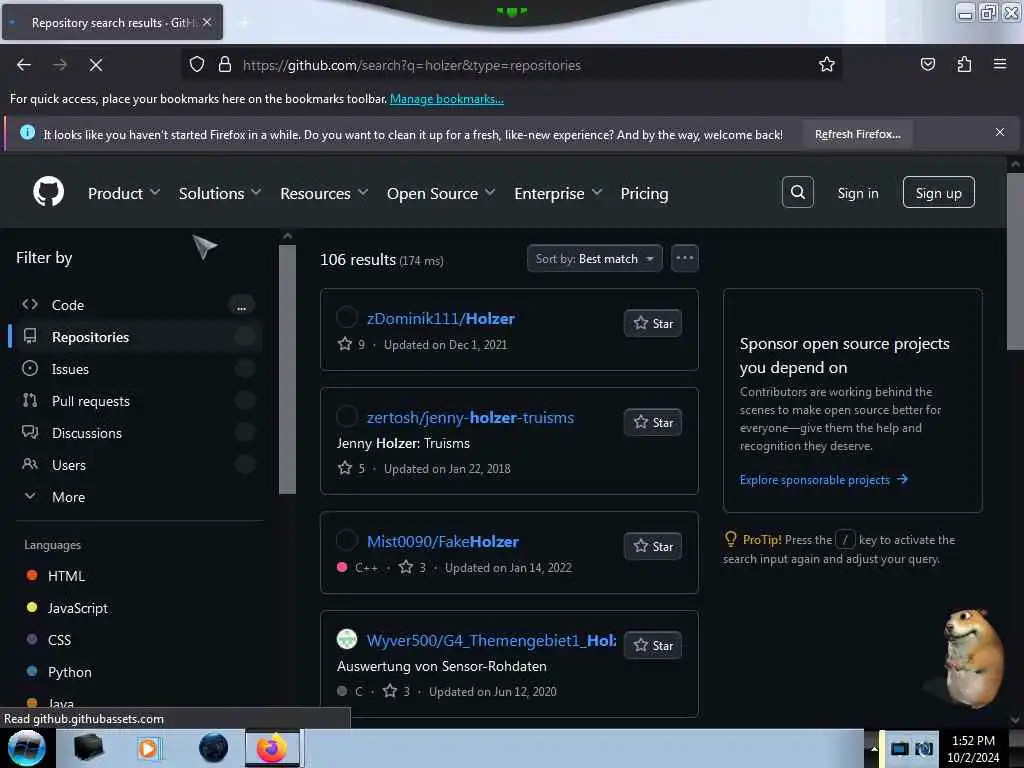Open a new browser tab with plus

coord(245,22)
